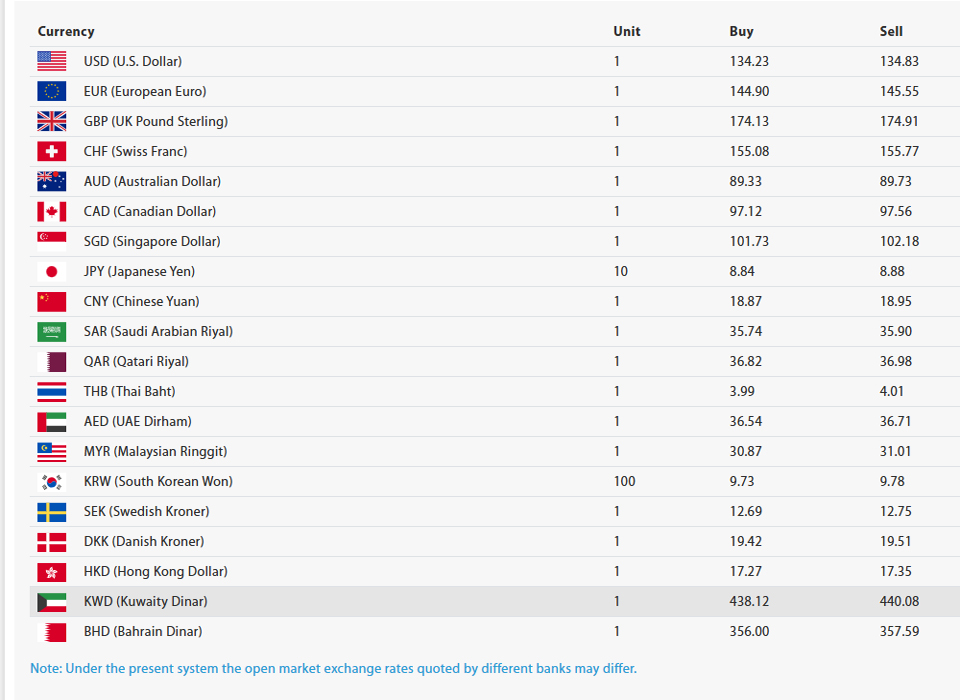Image resolution: width=960 pixels, height=700 pixels.
Task: Click the Sell column header
Action: point(891,31)
